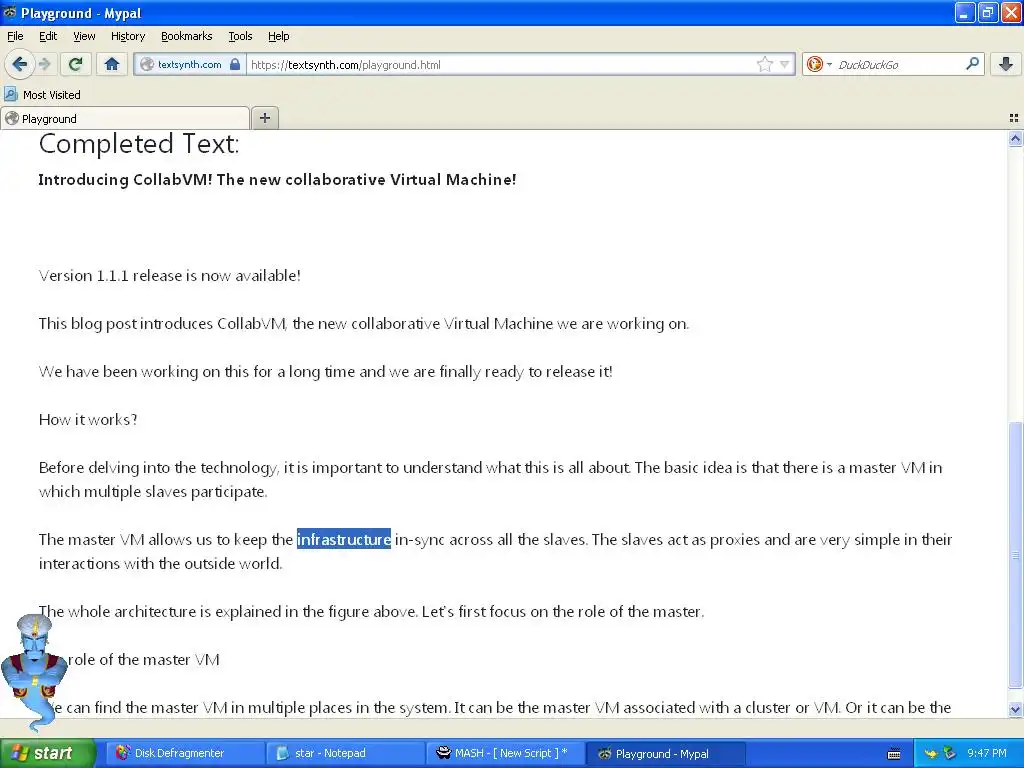Click the highlighted word 'infrastructure'
The image size is (1024, 768).
344,539
